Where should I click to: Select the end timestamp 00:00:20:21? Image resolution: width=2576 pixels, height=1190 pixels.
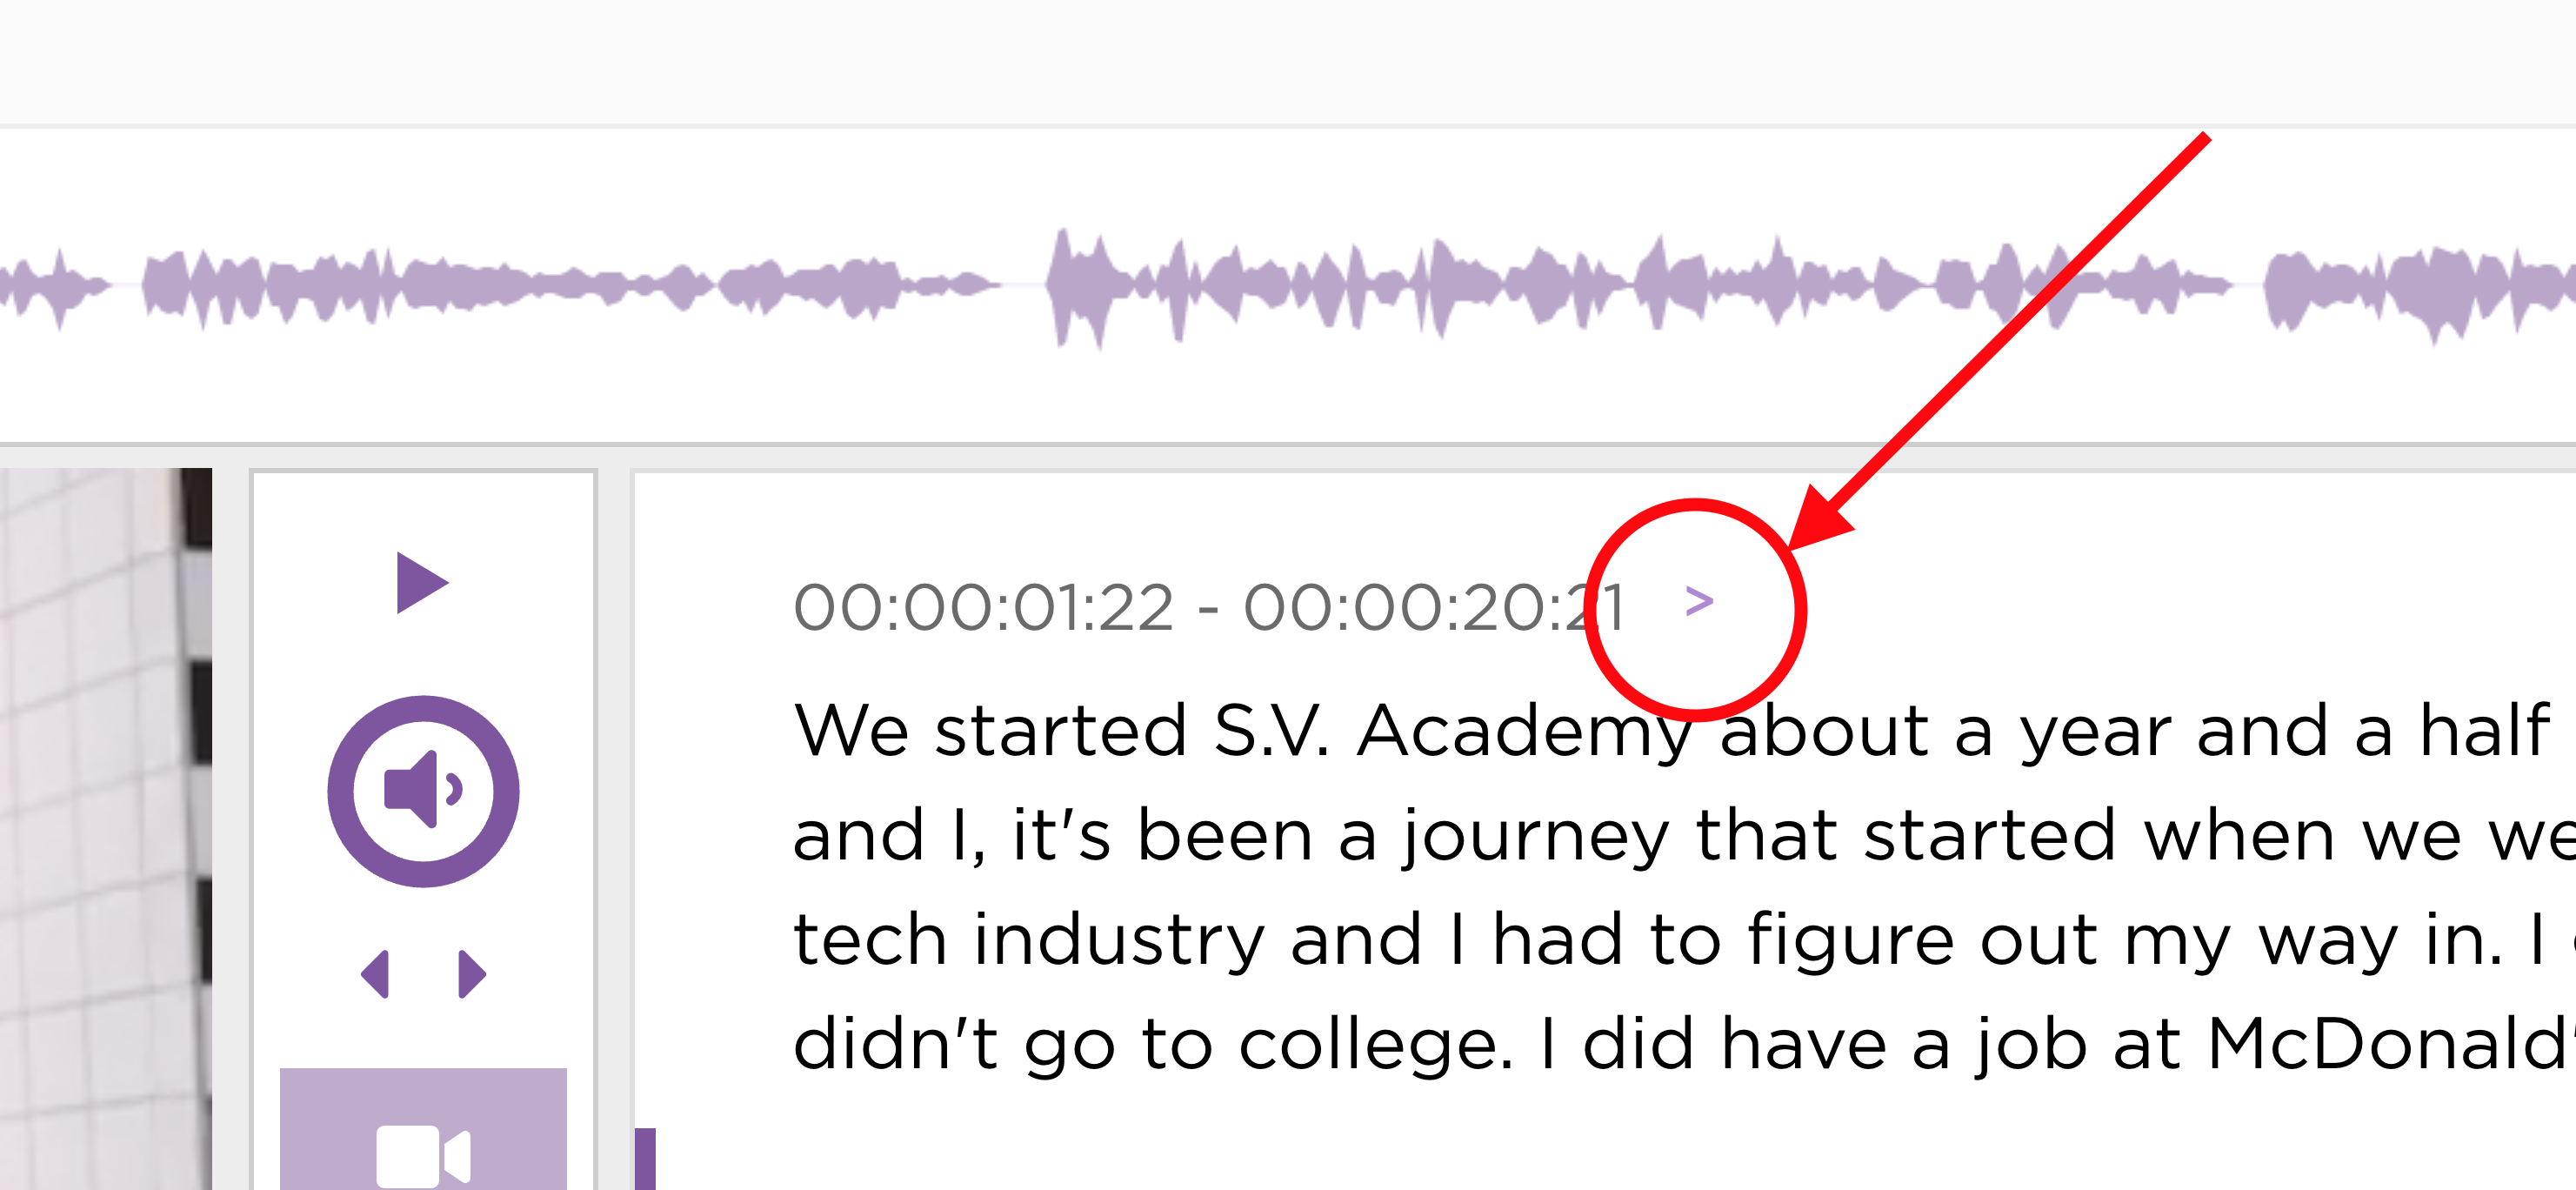[1435, 604]
